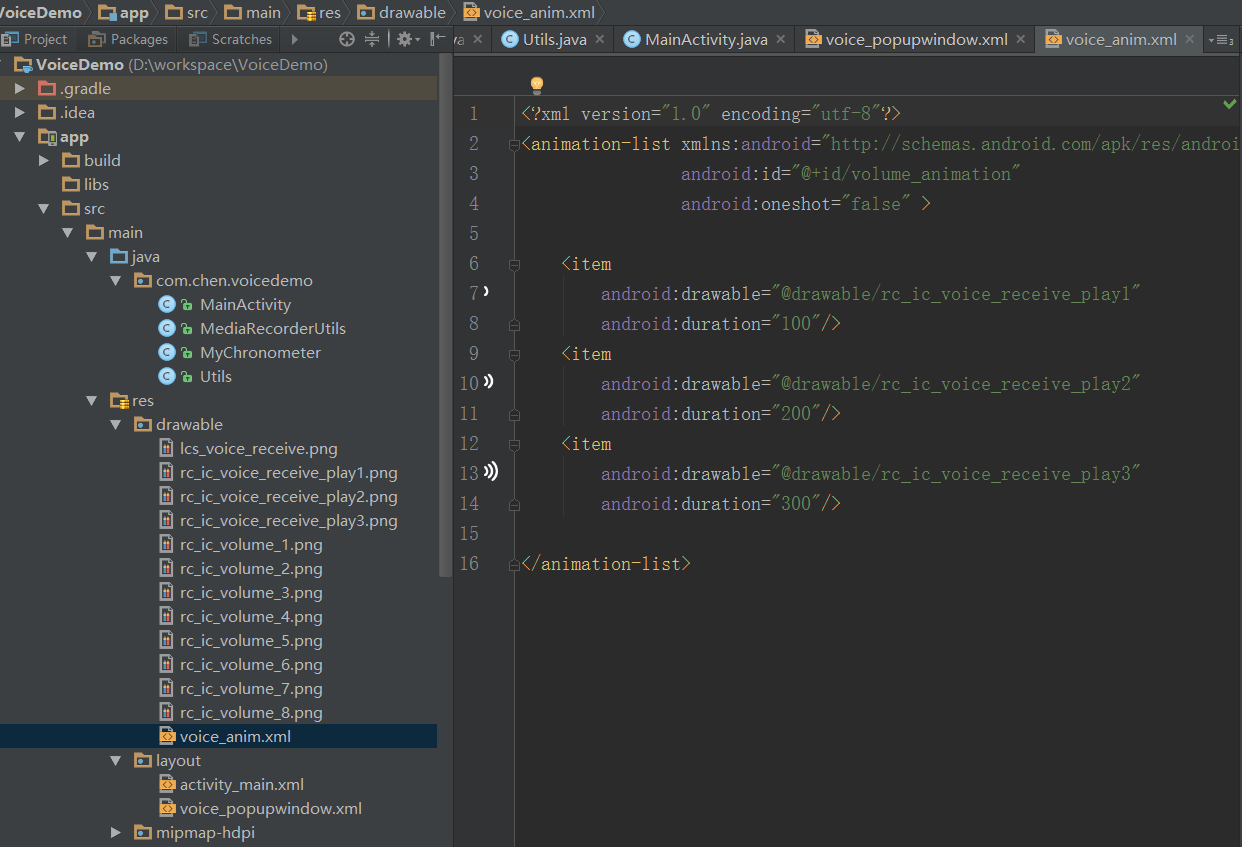
Task: Toggle fold marker at line 12 item
Action: pyautogui.click(x=514, y=445)
